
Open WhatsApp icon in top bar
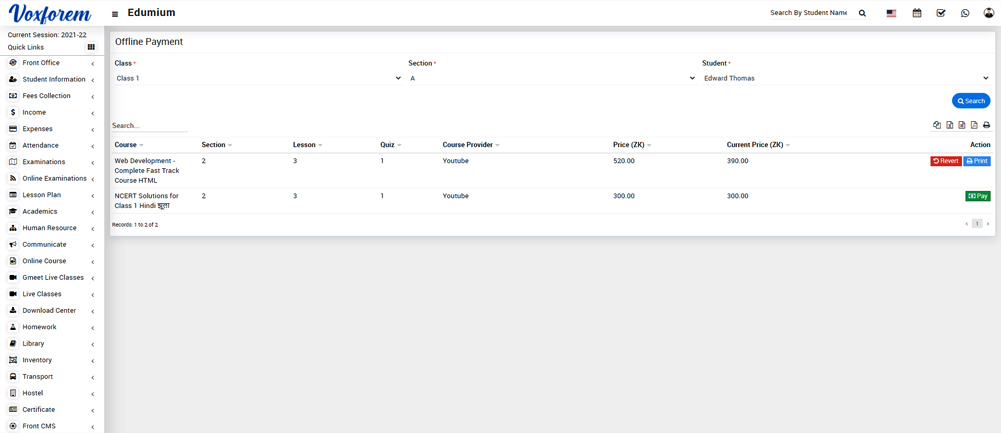pos(964,14)
